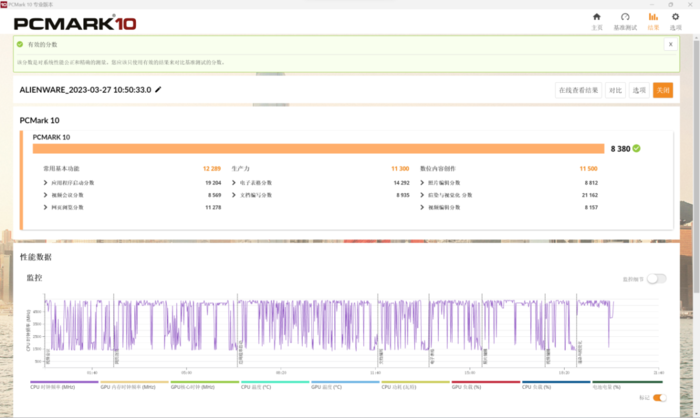Image resolution: width=700 pixels, height=418 pixels.
Task: Click the 12 289 essentials score
Action: click(x=212, y=168)
